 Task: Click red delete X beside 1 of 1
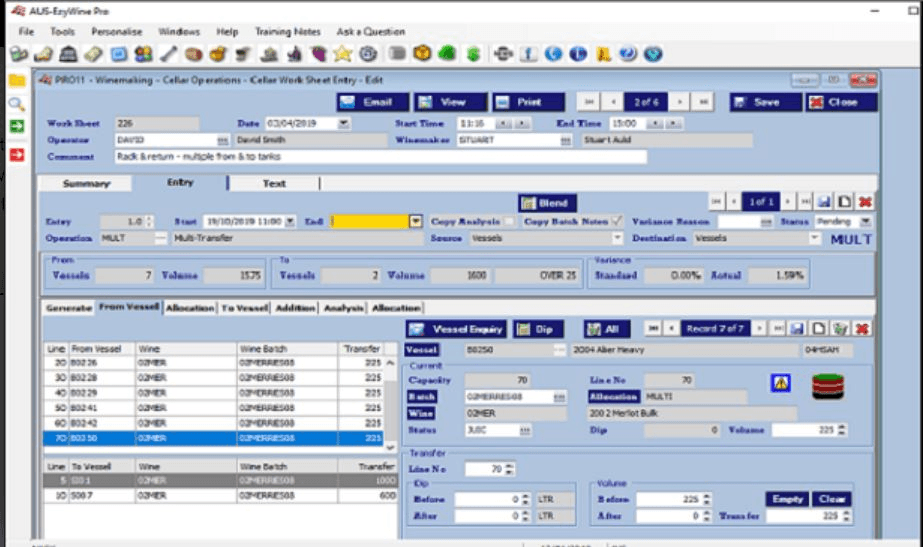865,202
